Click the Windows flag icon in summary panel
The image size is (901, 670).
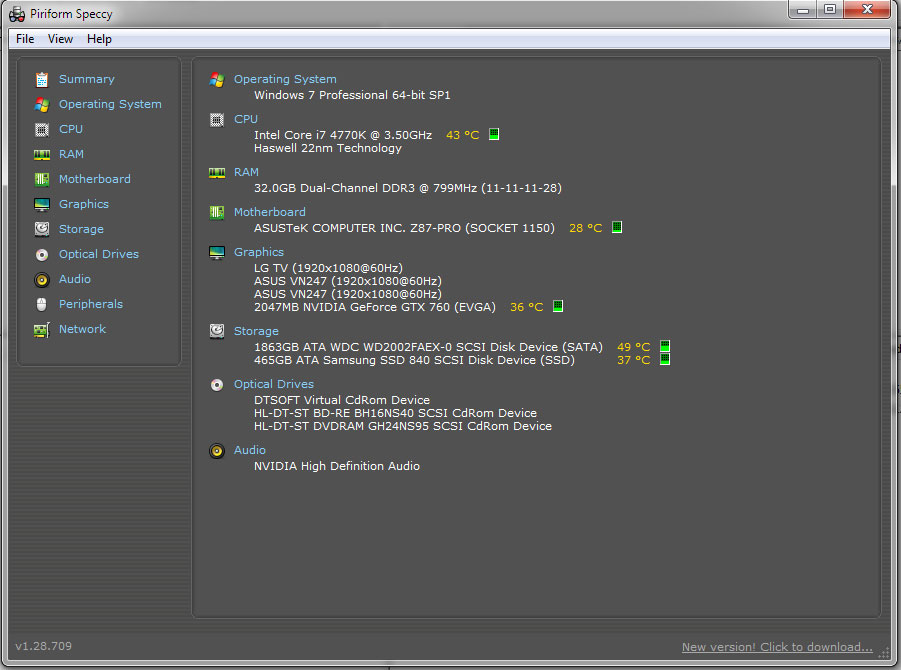click(x=217, y=80)
